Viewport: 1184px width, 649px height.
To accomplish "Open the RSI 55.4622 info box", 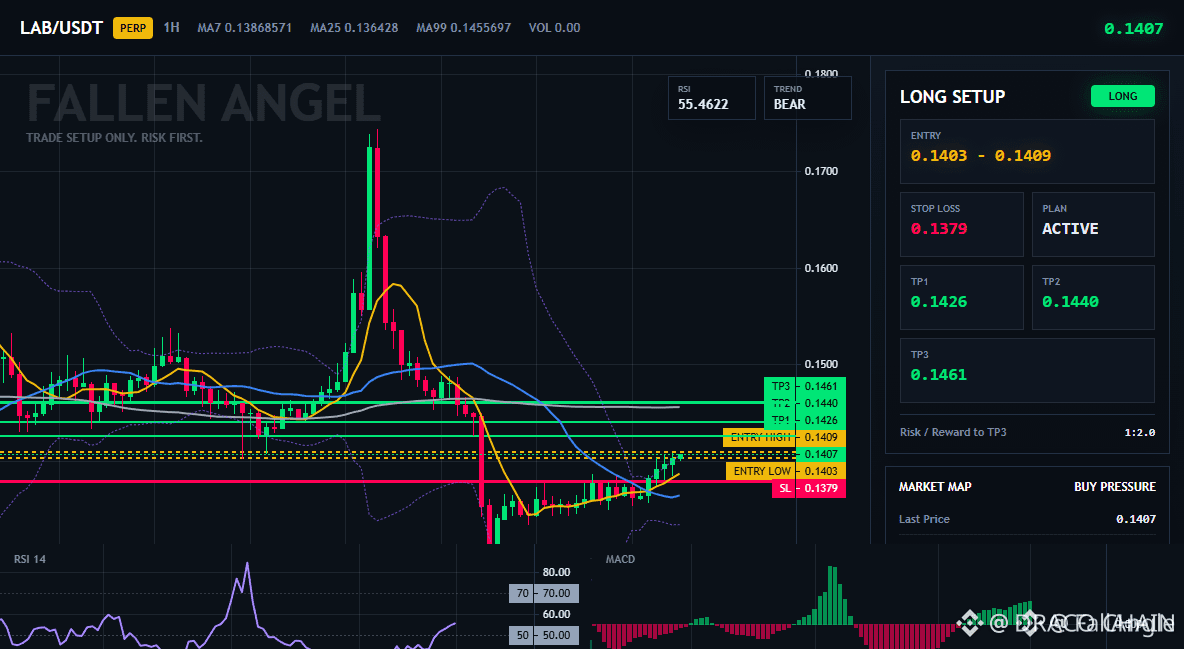I will tap(711, 97).
